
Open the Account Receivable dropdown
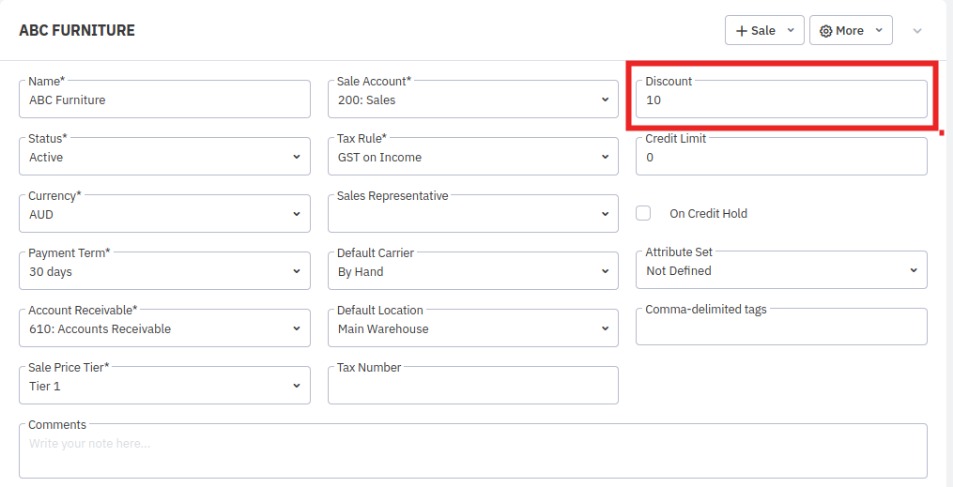164,329
